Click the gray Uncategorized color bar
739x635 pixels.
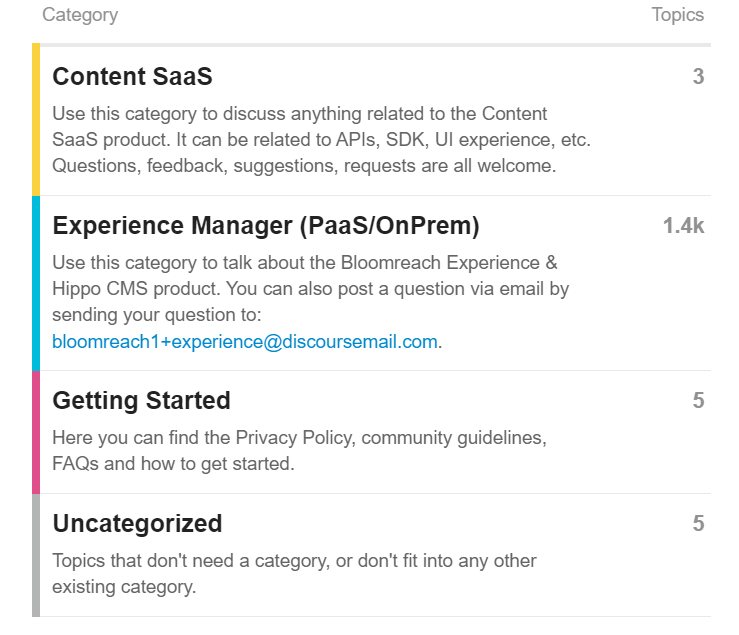(x=36, y=555)
